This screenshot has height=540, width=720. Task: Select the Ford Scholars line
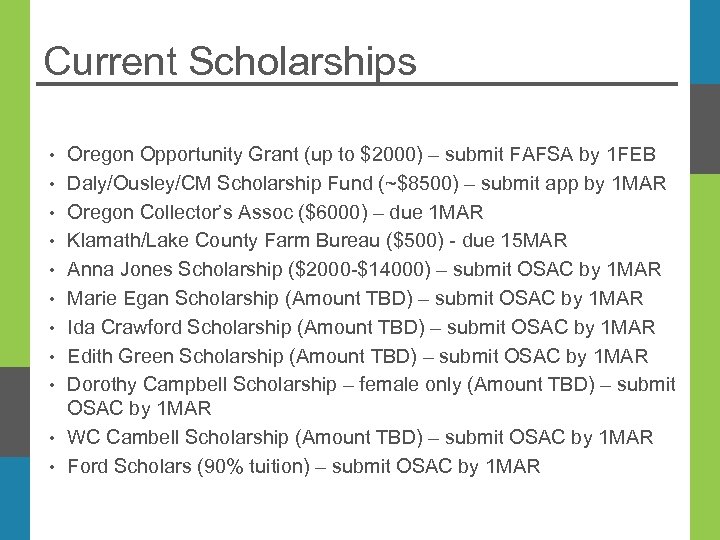(303, 467)
